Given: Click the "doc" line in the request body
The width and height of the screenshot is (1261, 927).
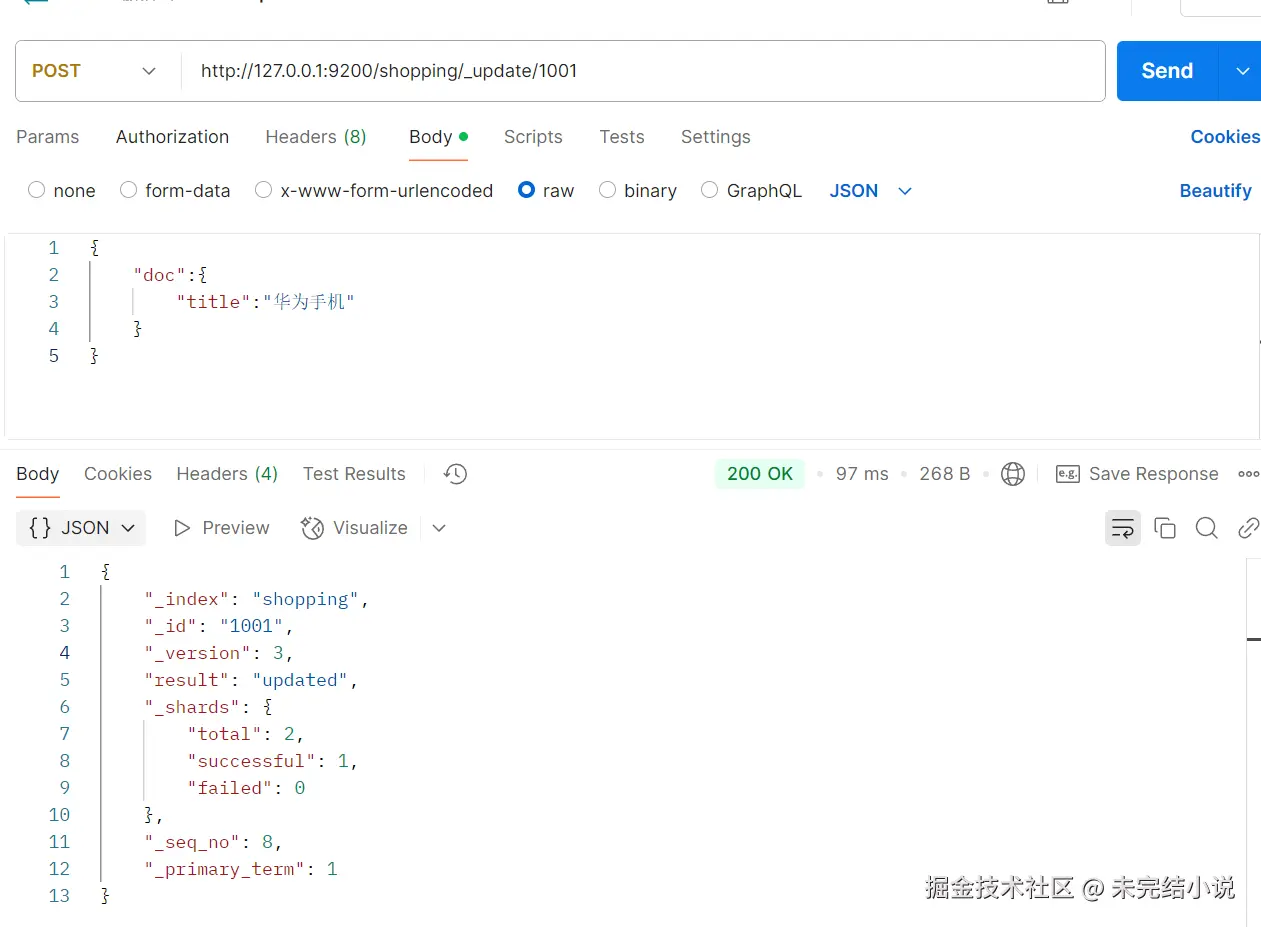Looking at the screenshot, I should point(170,274).
